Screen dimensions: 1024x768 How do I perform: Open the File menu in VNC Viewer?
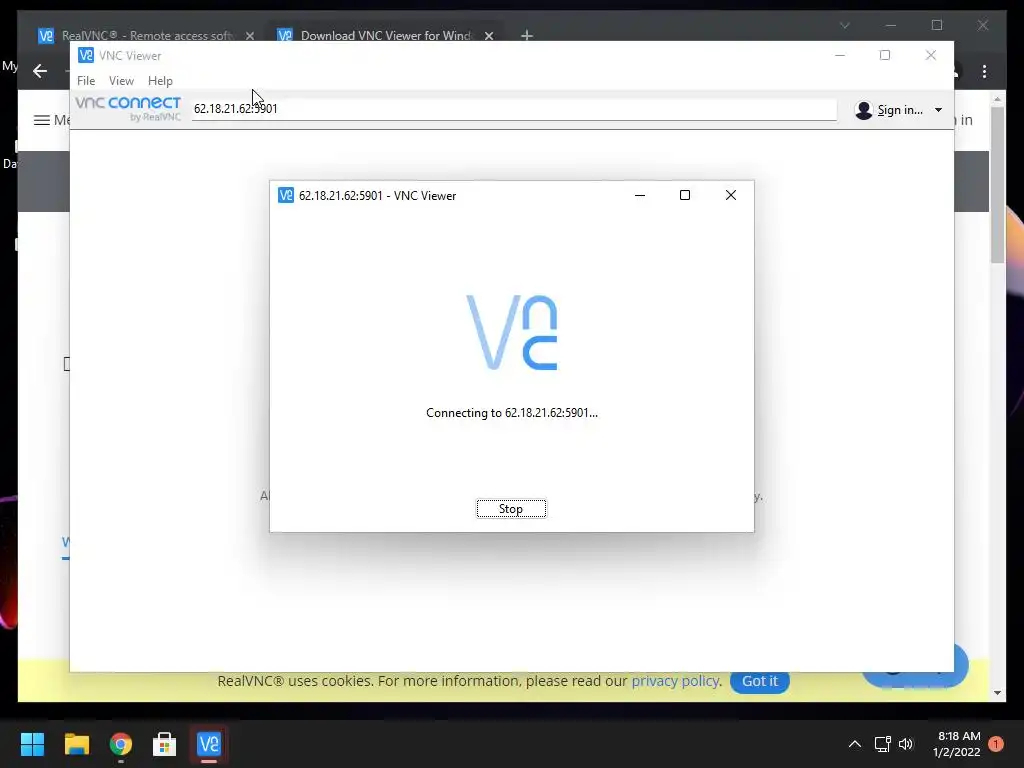[x=86, y=80]
